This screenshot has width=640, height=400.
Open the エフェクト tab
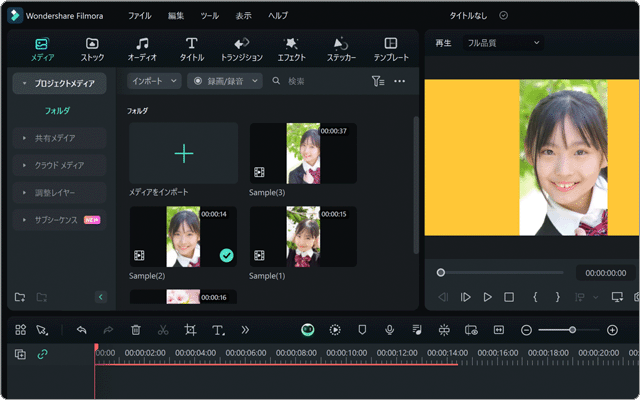coord(291,49)
